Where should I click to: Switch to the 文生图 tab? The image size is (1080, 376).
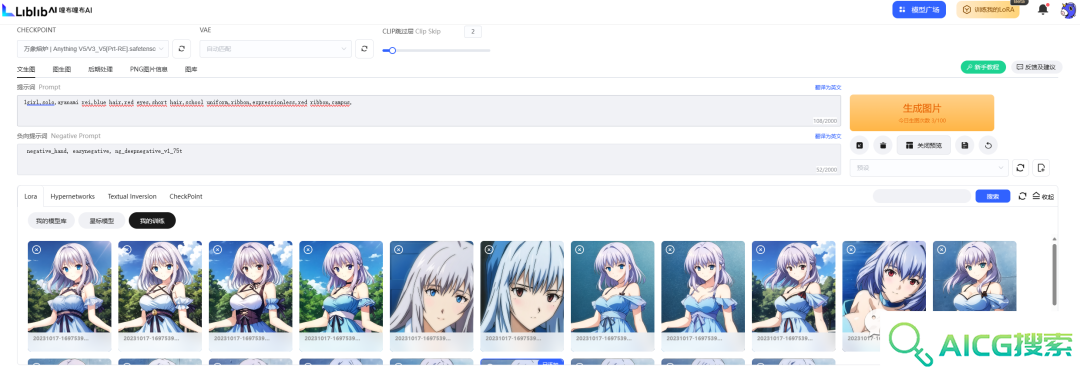tap(26, 69)
